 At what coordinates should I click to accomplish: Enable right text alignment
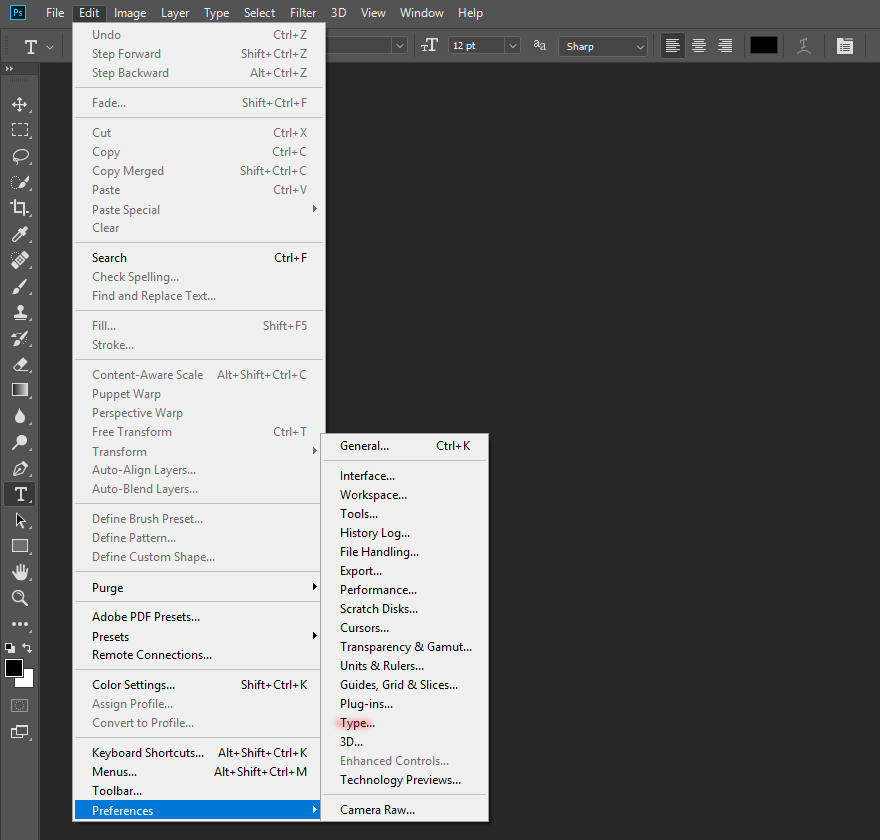725,46
